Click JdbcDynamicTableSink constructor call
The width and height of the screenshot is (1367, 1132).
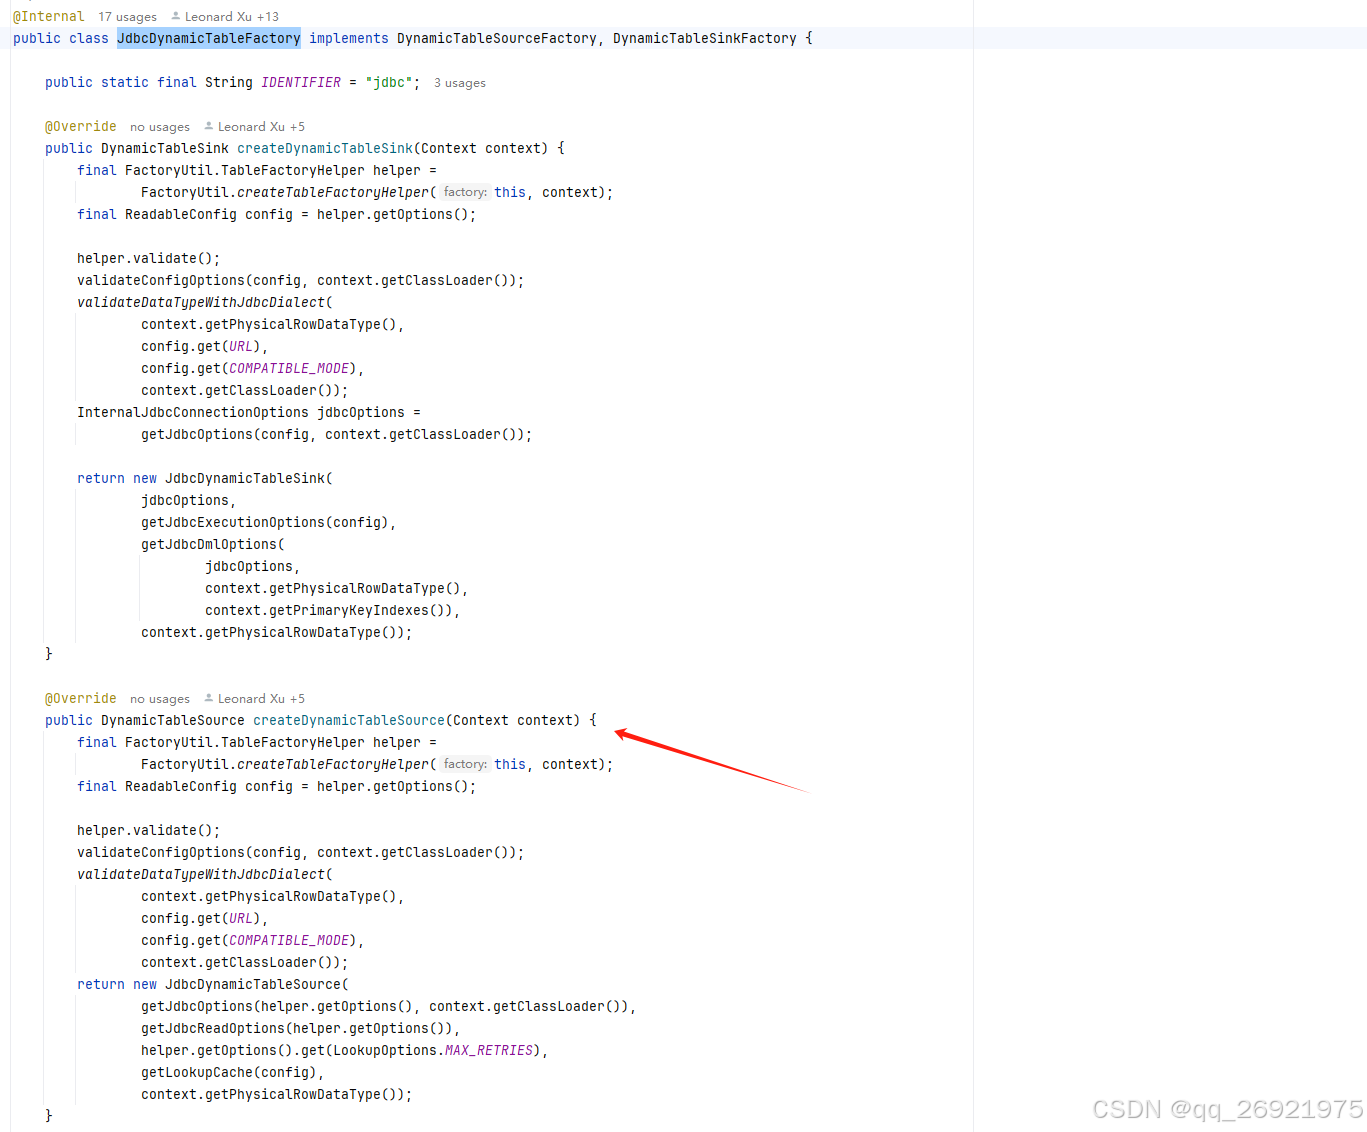(245, 478)
